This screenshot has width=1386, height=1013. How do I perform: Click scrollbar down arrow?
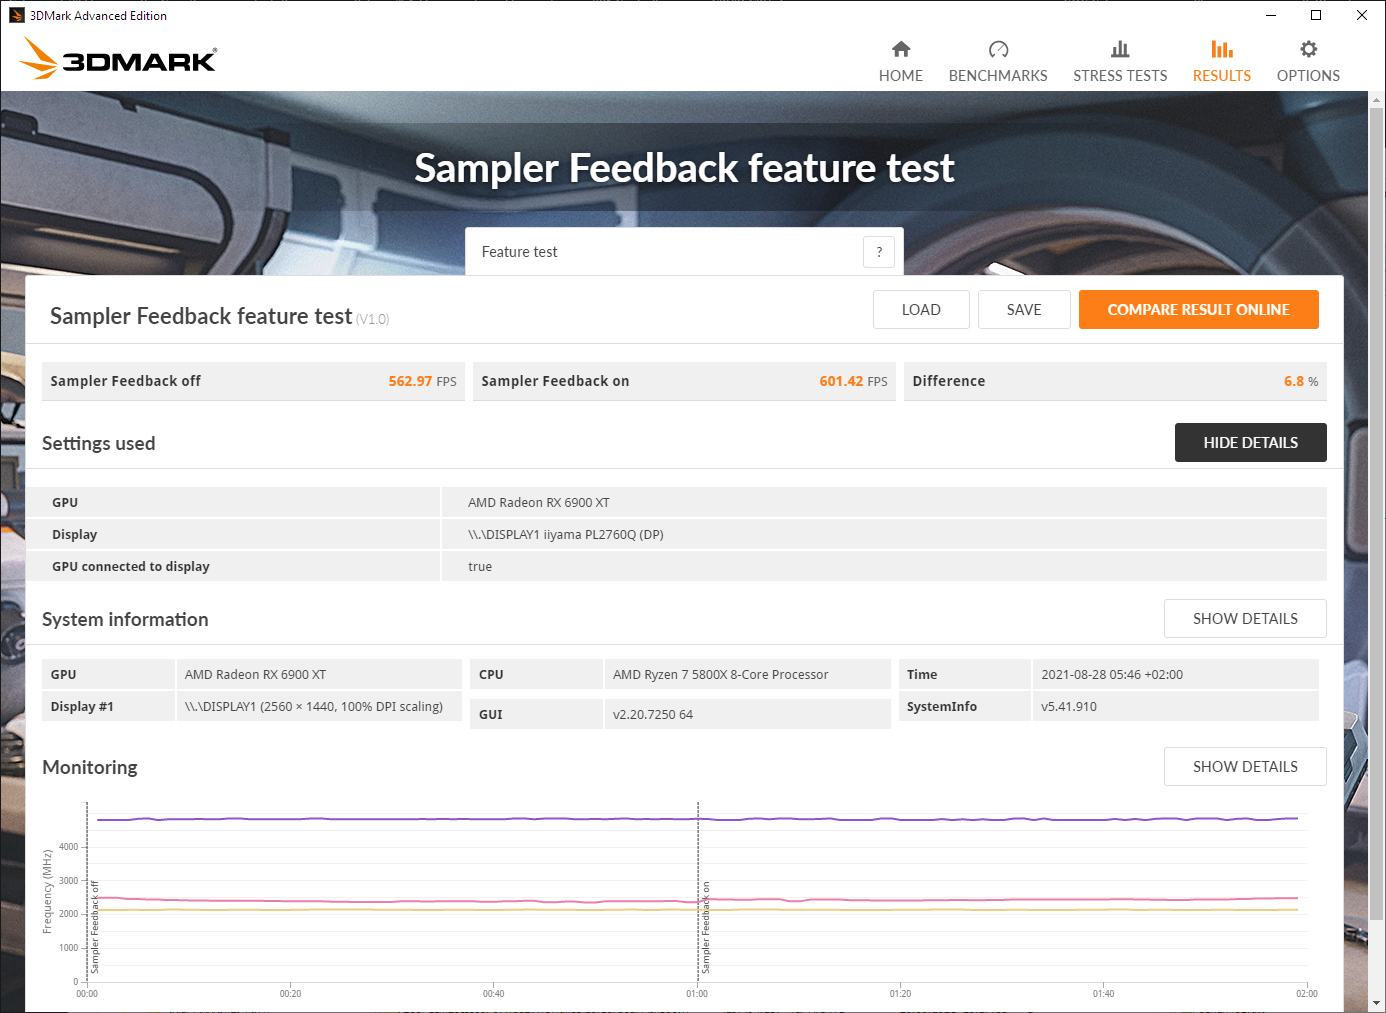coord(1377,1003)
